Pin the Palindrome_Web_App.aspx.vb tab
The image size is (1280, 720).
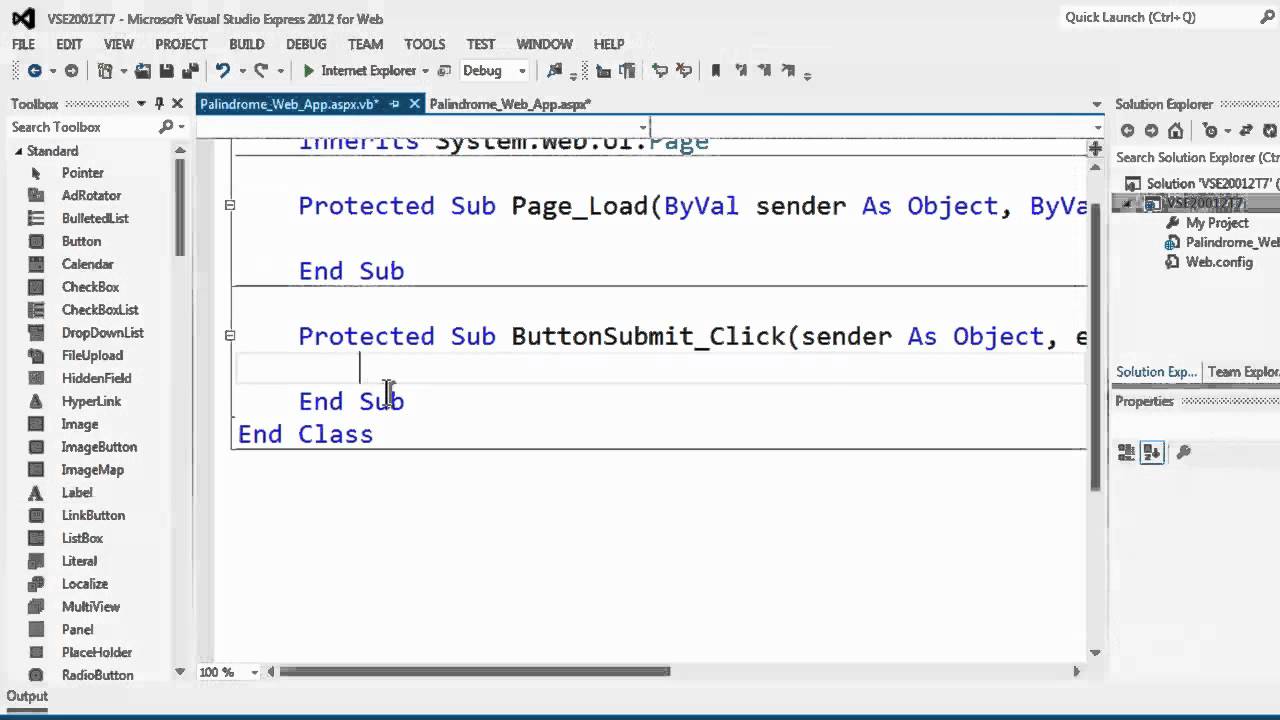tap(395, 104)
